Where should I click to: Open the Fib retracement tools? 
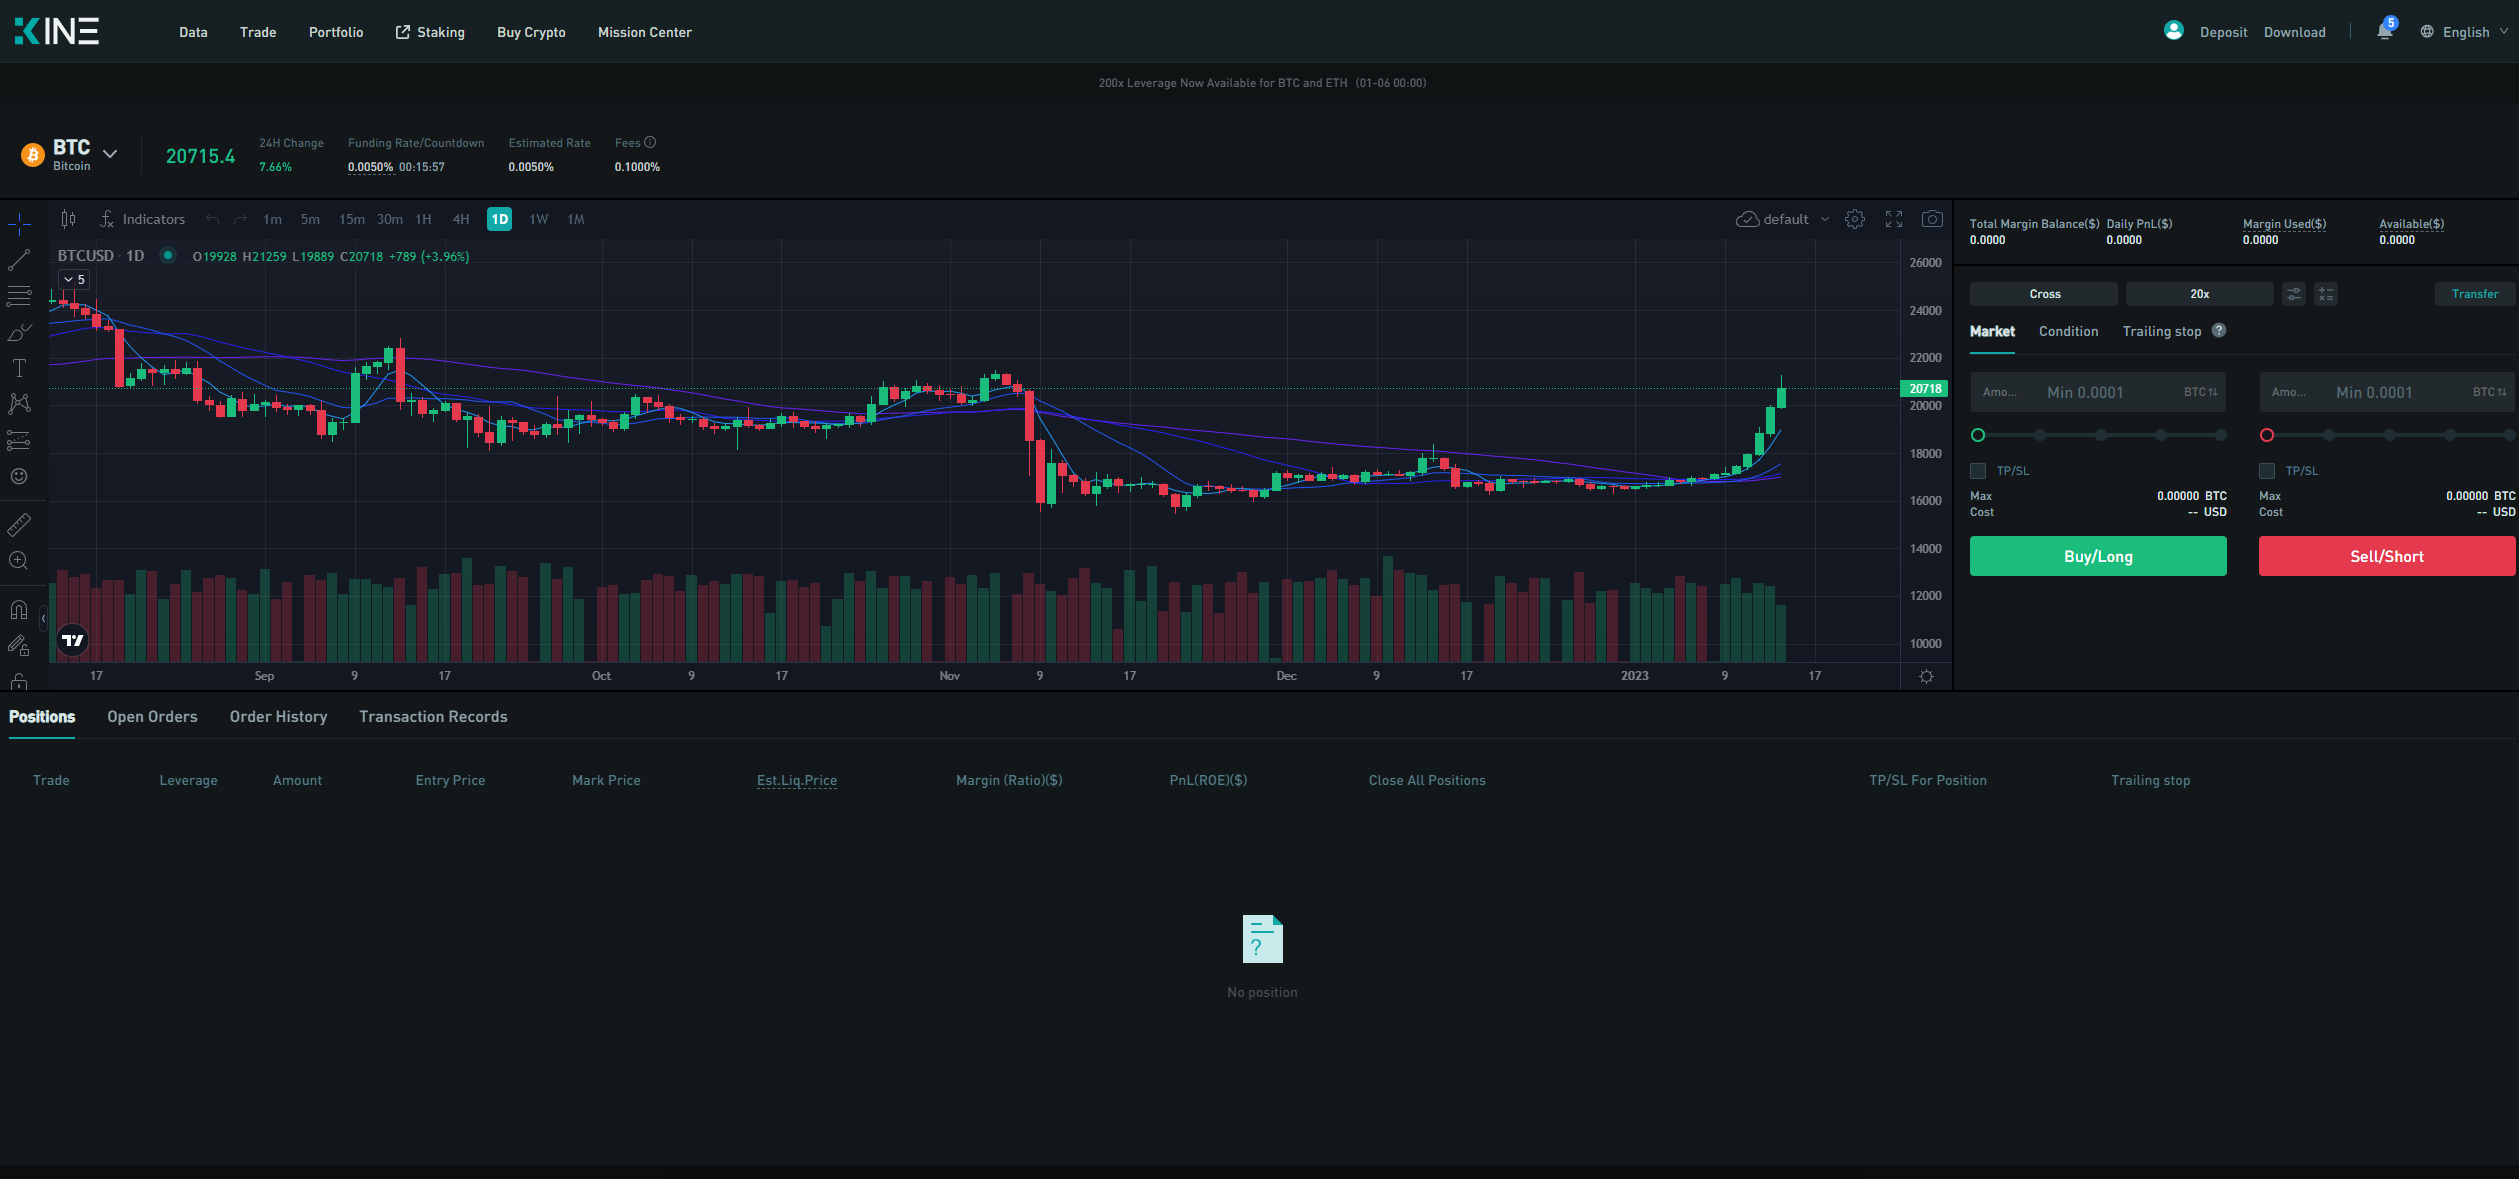point(19,296)
